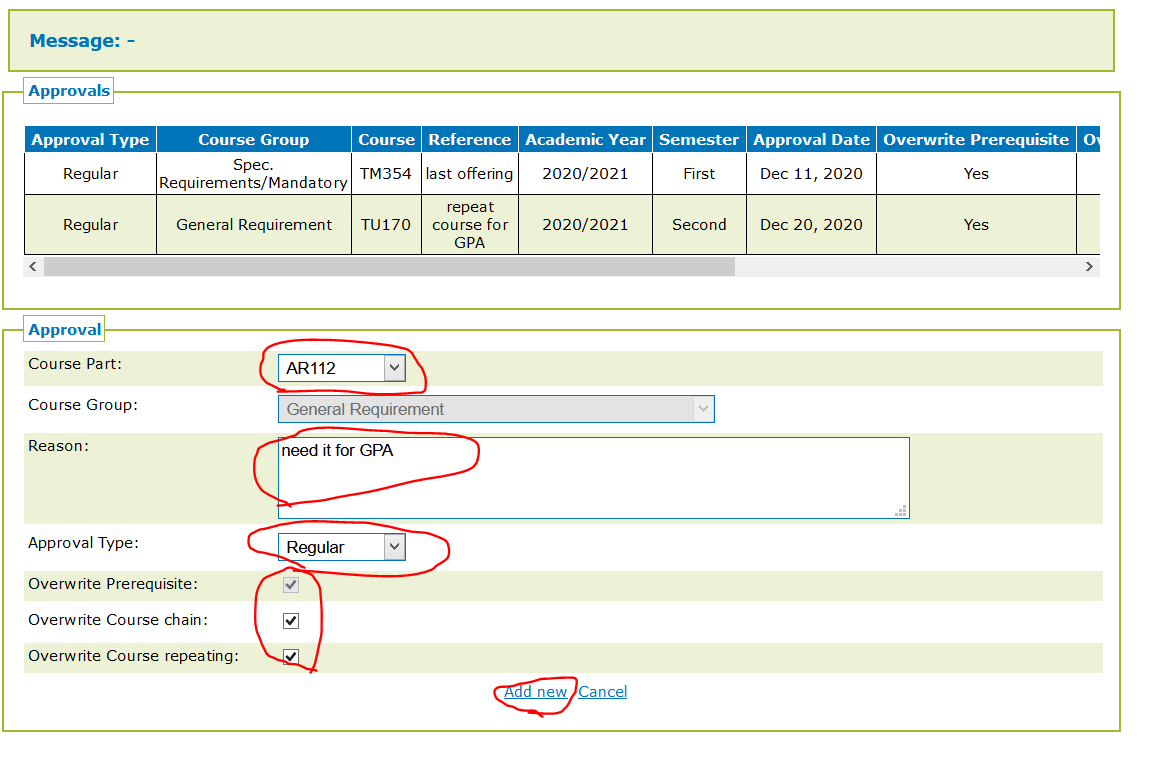Click the Yes cell in the TM354 row
The height and width of the screenshot is (757, 1149).
click(976, 174)
